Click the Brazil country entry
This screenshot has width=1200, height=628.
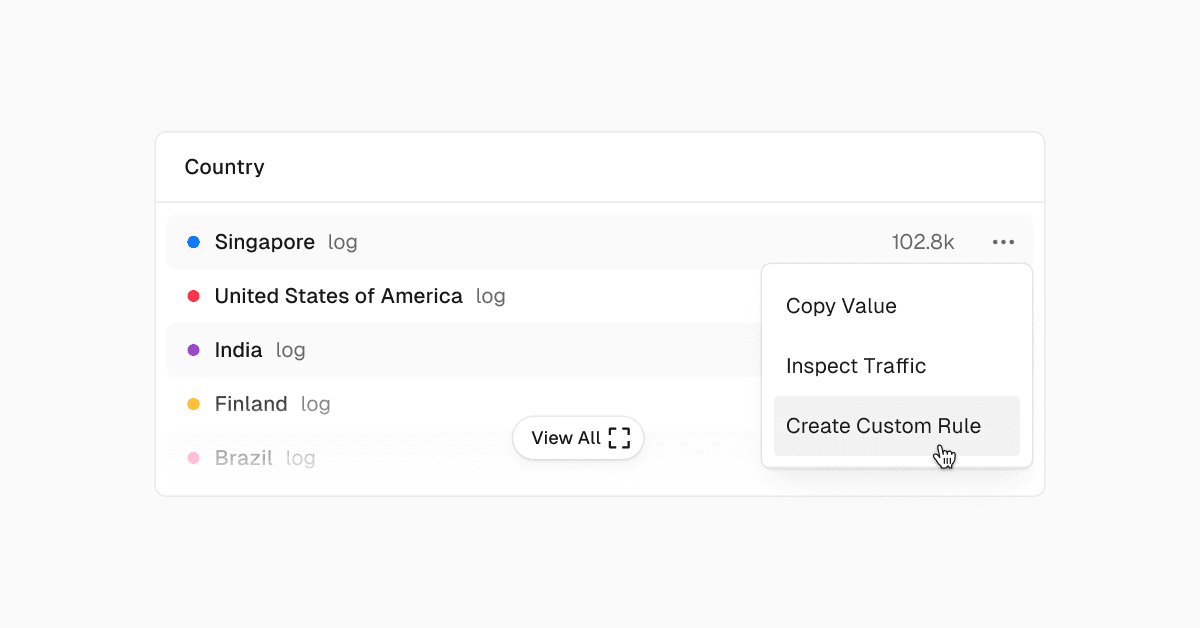[243, 458]
